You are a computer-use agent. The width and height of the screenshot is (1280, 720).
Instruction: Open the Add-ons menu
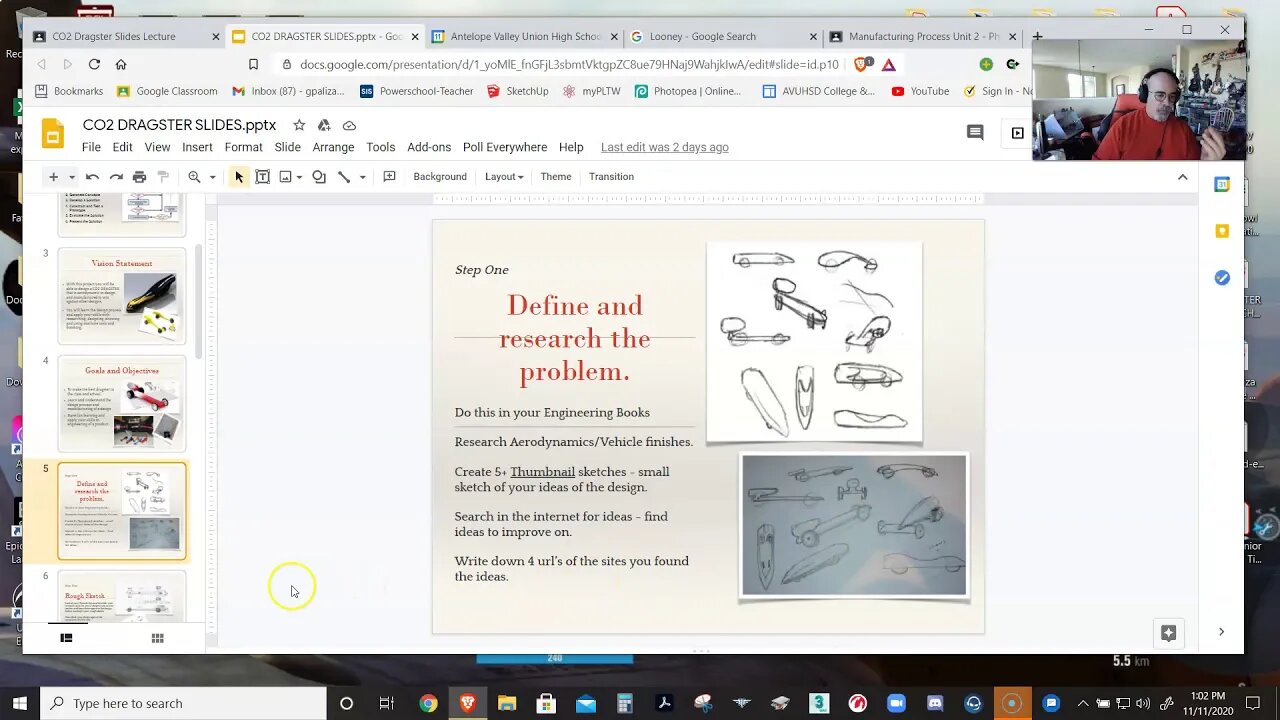tap(429, 147)
